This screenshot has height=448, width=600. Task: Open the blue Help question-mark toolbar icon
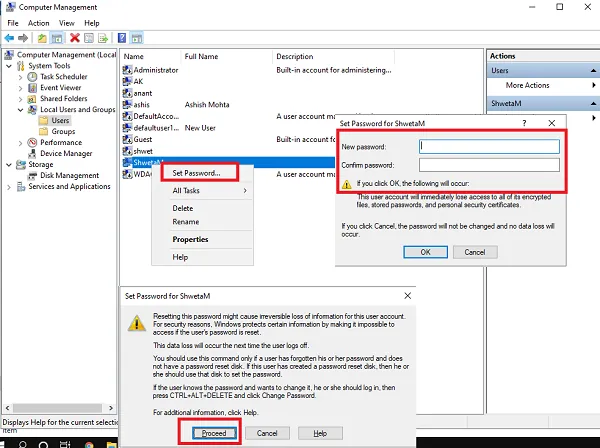coord(122,38)
